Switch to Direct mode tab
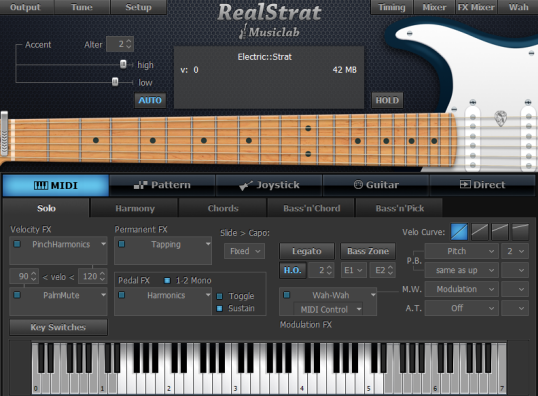The height and width of the screenshot is (396, 538). [482, 185]
